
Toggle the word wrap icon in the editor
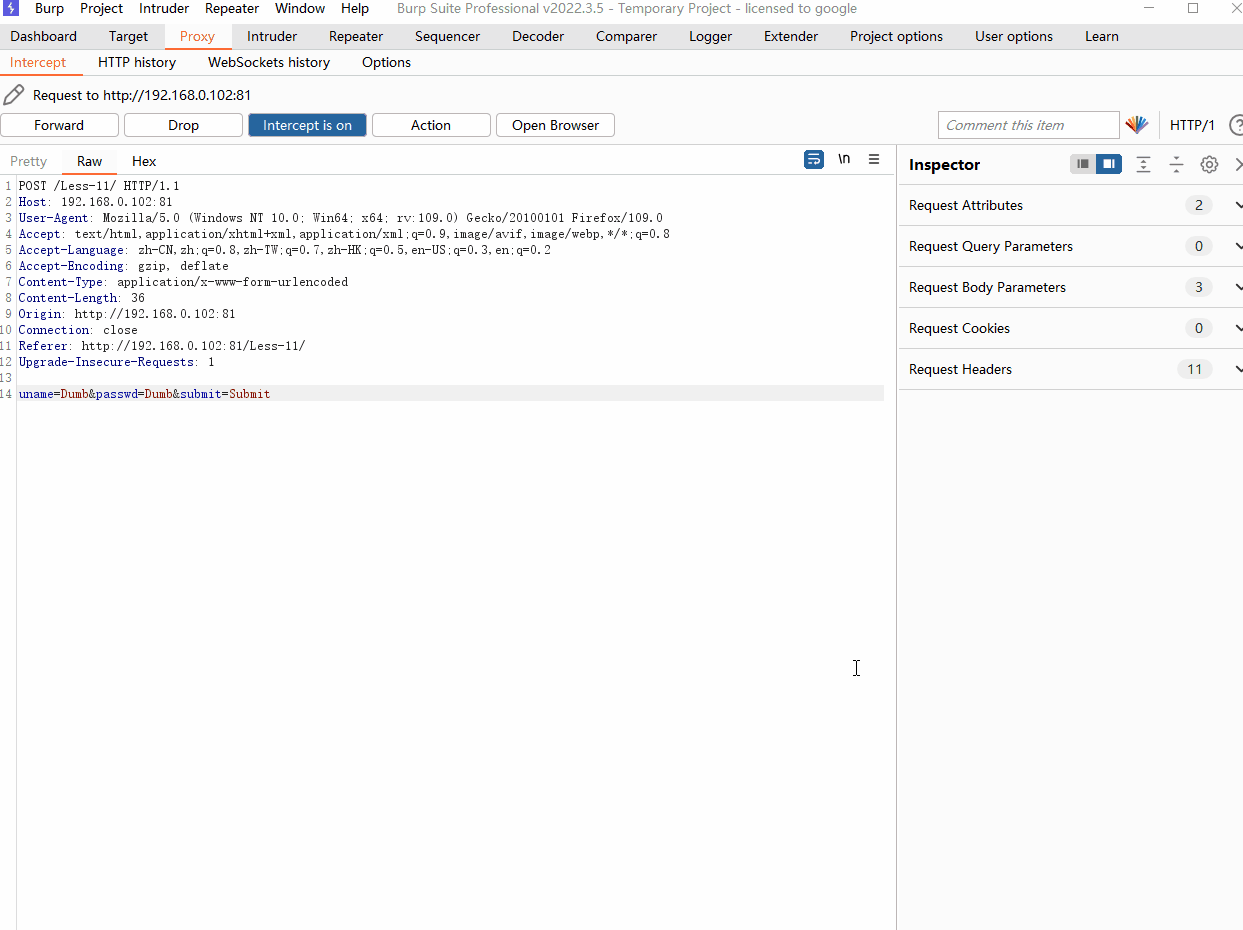point(814,159)
